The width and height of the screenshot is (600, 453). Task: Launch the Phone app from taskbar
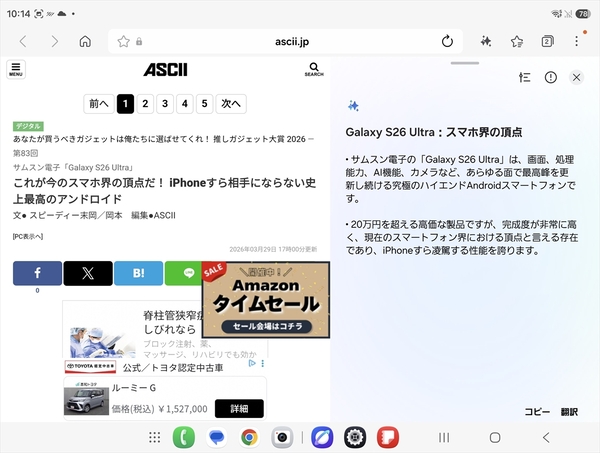184,437
